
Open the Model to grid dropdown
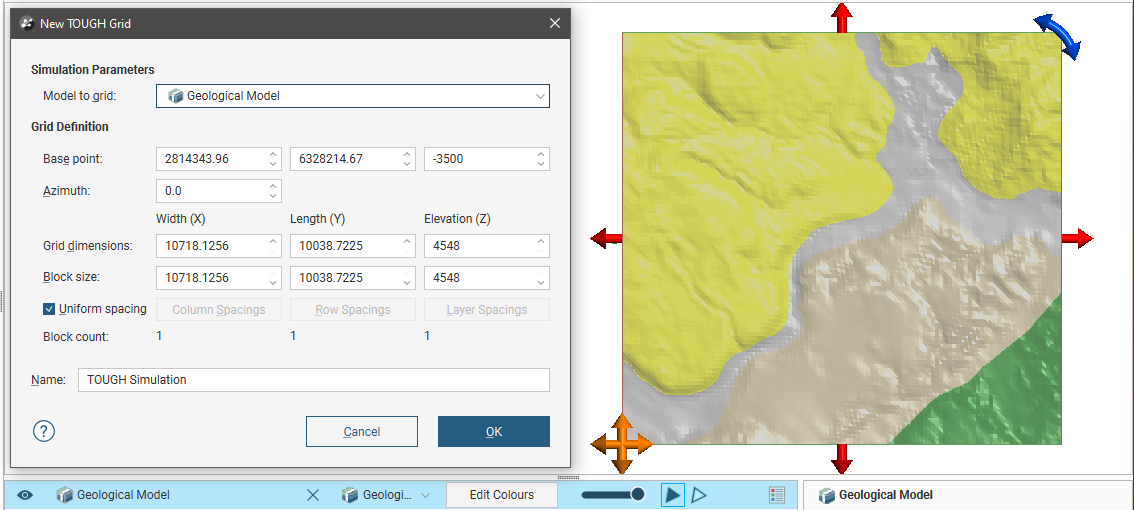coord(353,96)
